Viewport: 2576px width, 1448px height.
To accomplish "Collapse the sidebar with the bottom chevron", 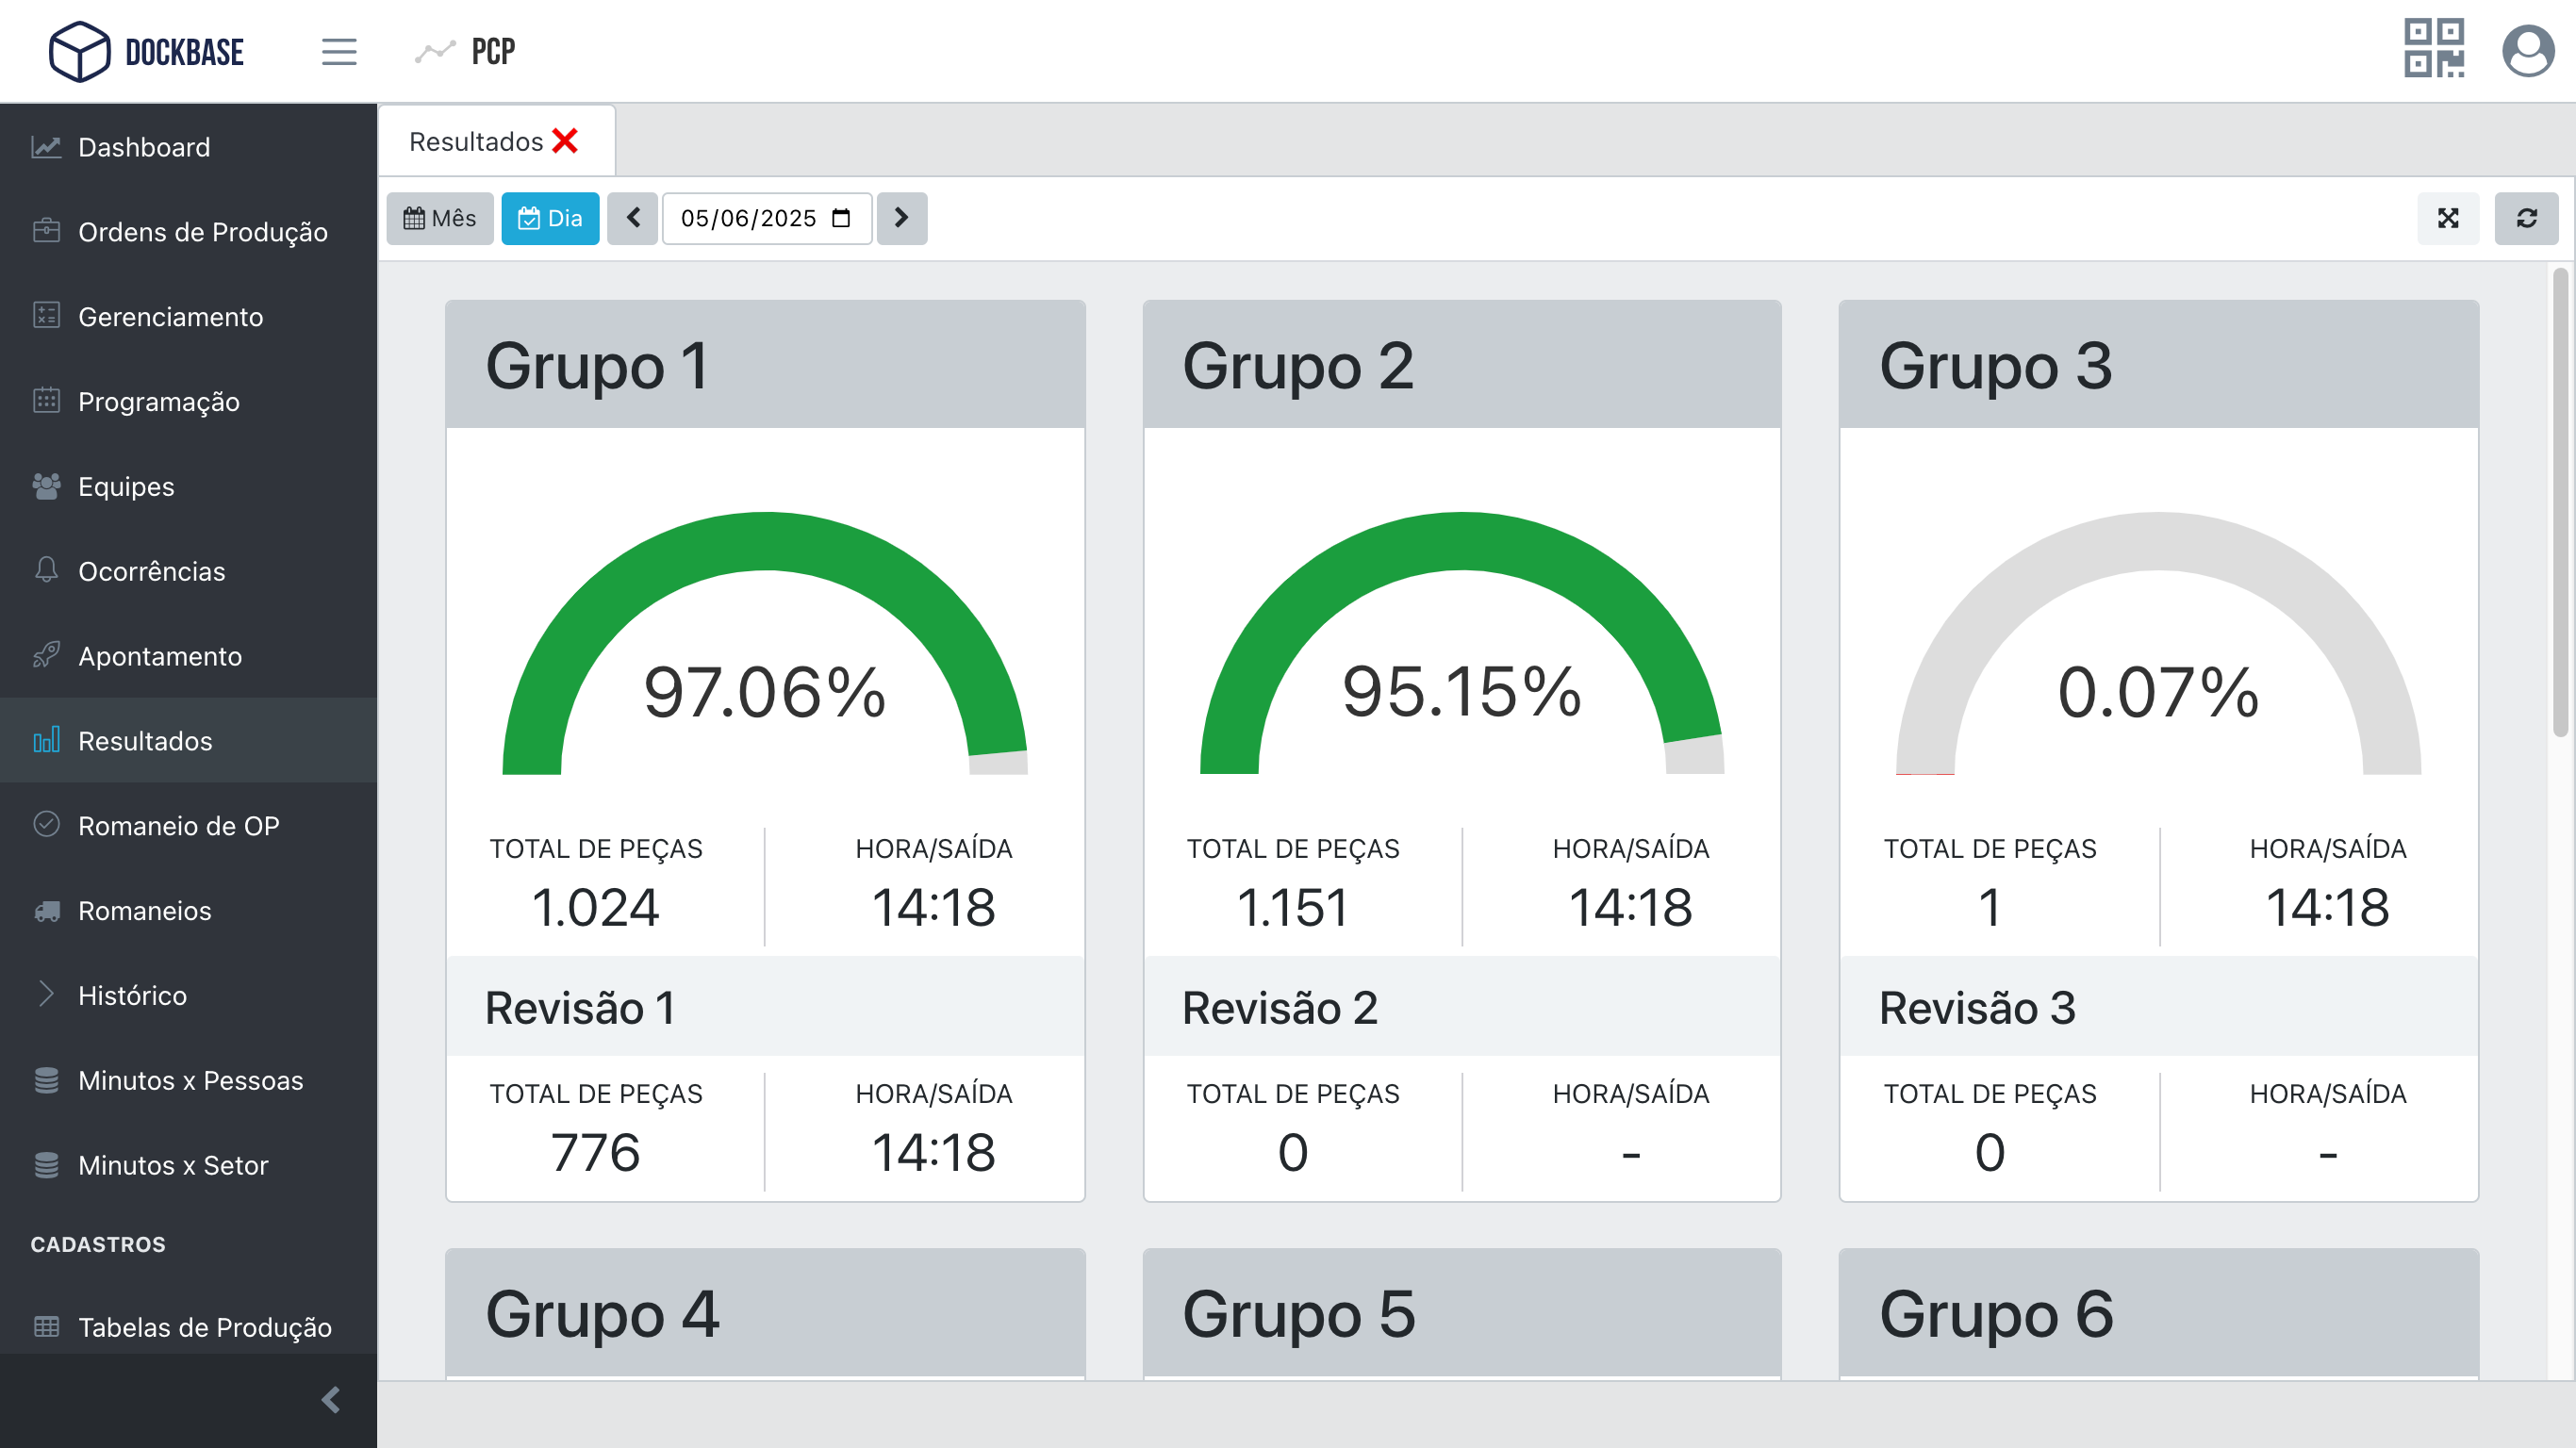I will click(329, 1400).
